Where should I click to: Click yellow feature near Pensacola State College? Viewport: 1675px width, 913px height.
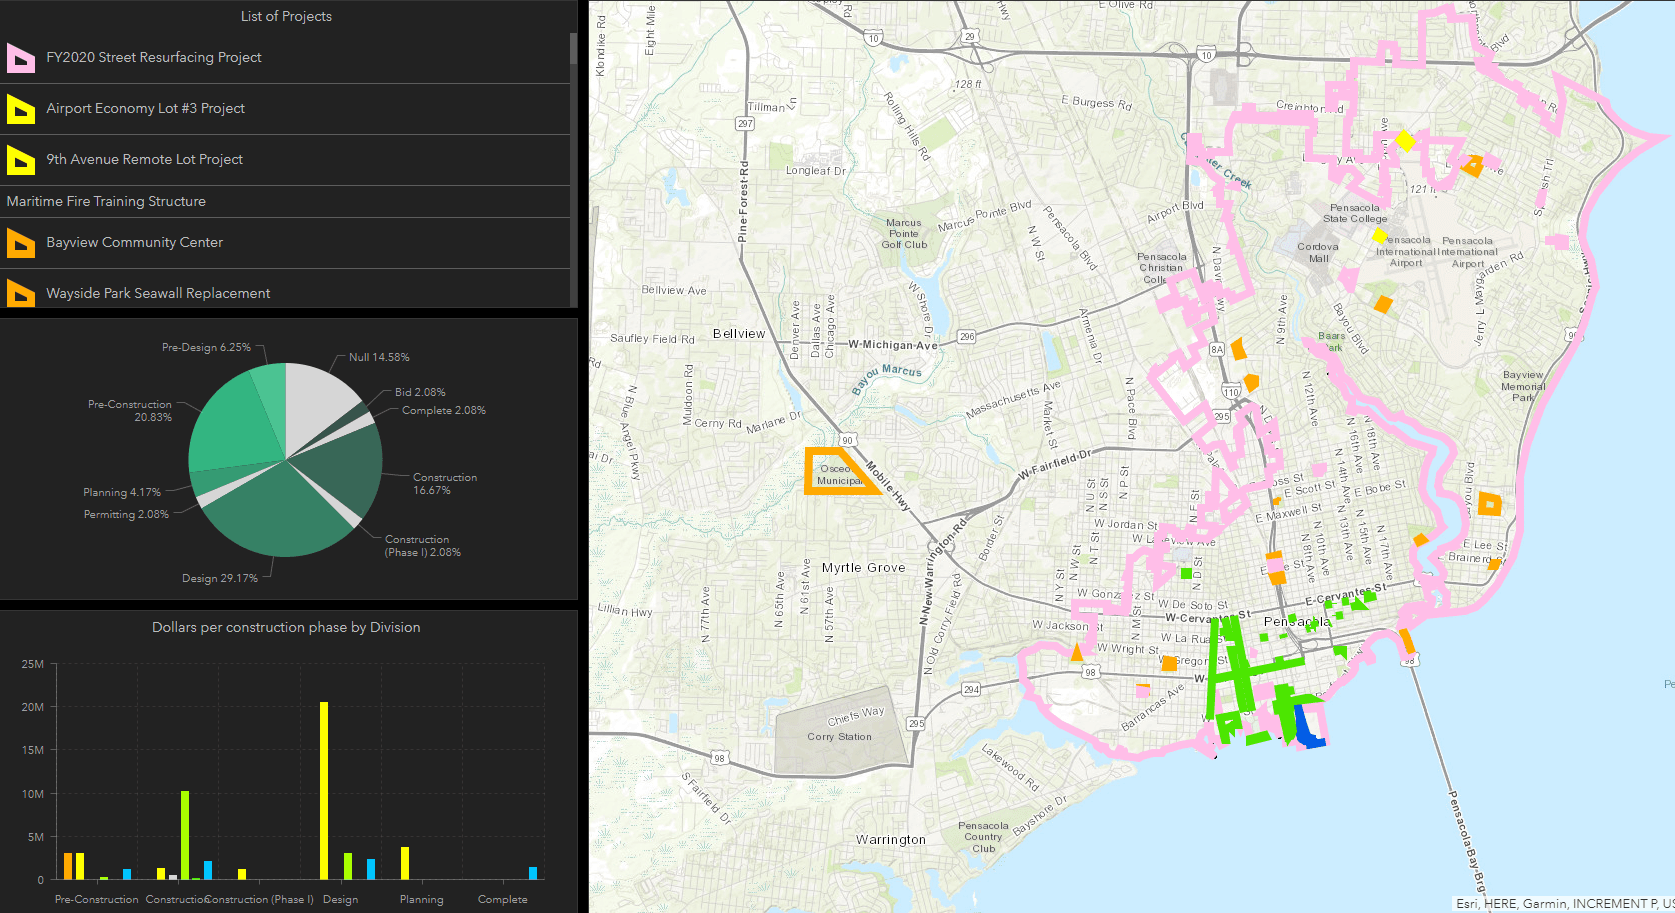[1379, 236]
